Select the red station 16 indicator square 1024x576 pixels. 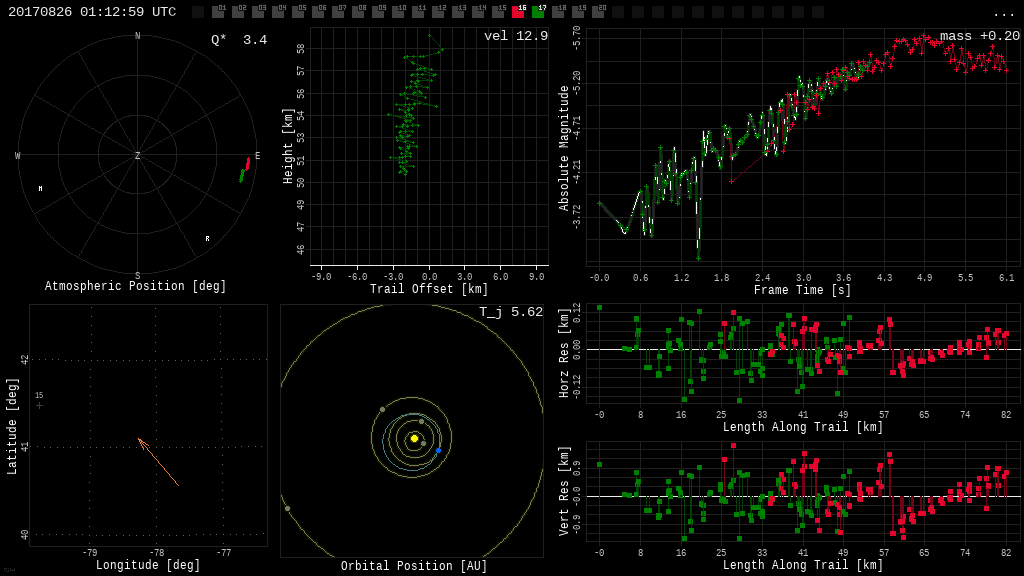pos(518,12)
